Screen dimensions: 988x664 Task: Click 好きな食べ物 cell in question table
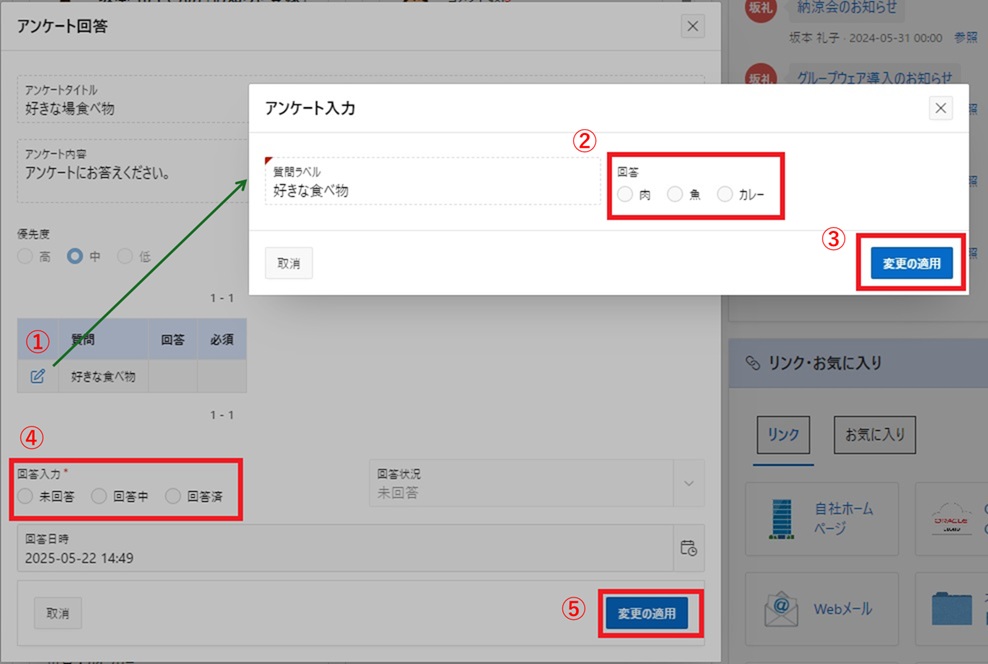tap(103, 377)
